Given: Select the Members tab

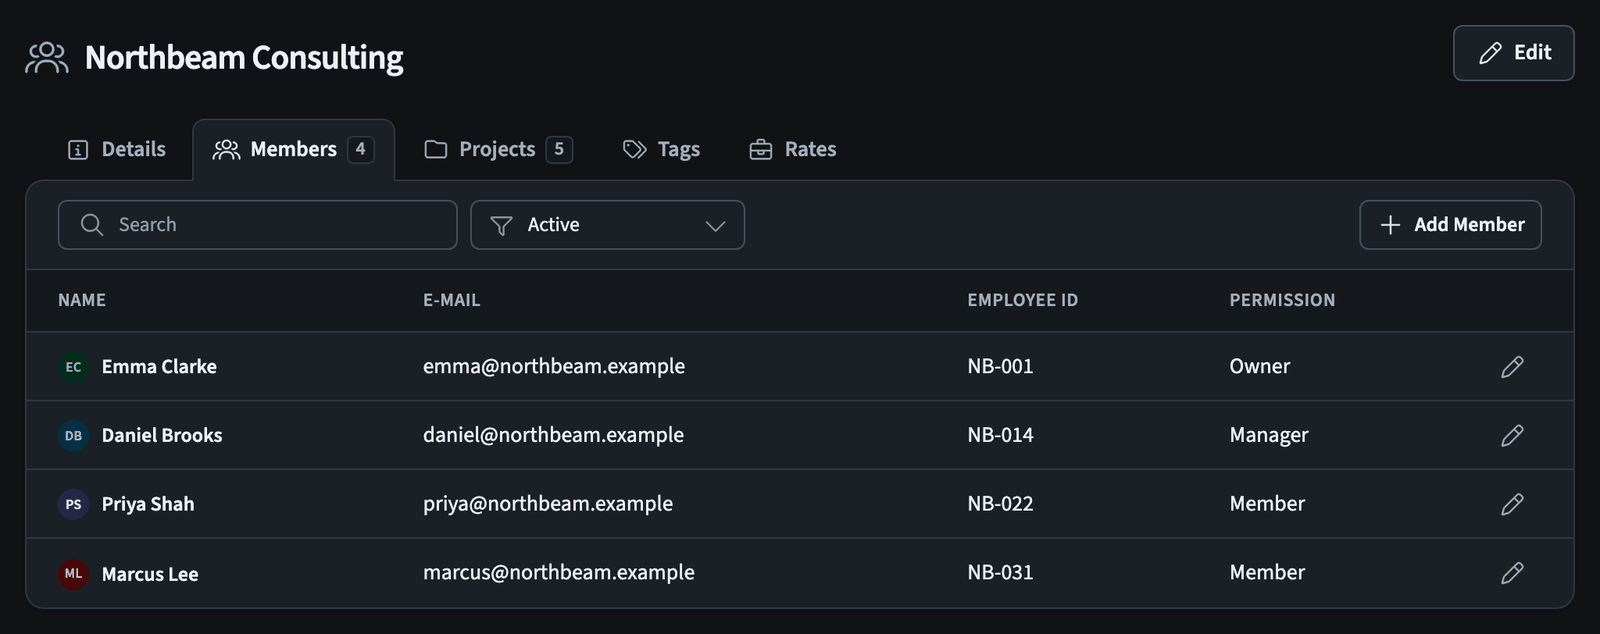Looking at the screenshot, I should point(294,150).
